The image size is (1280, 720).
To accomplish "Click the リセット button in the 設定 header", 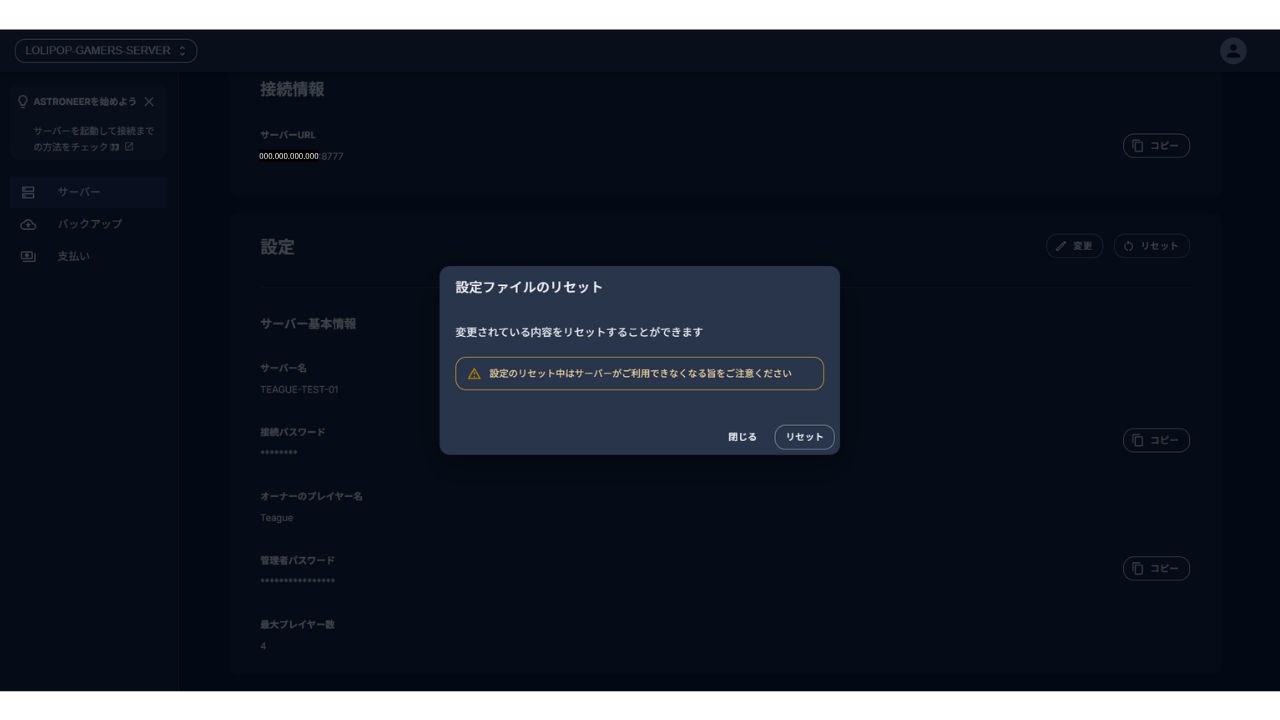I will click(x=1151, y=246).
